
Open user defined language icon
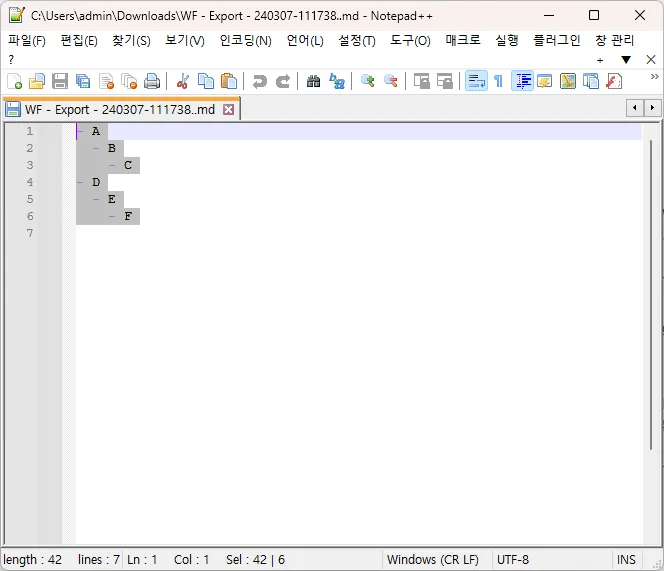click(545, 81)
